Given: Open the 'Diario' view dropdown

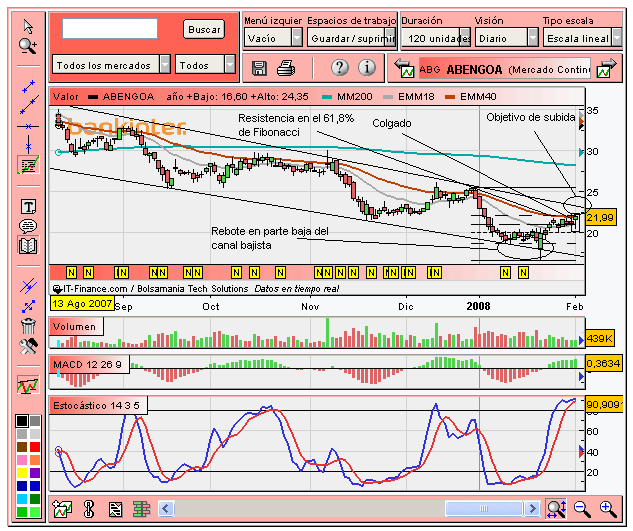Looking at the screenshot, I should click(x=507, y=38).
